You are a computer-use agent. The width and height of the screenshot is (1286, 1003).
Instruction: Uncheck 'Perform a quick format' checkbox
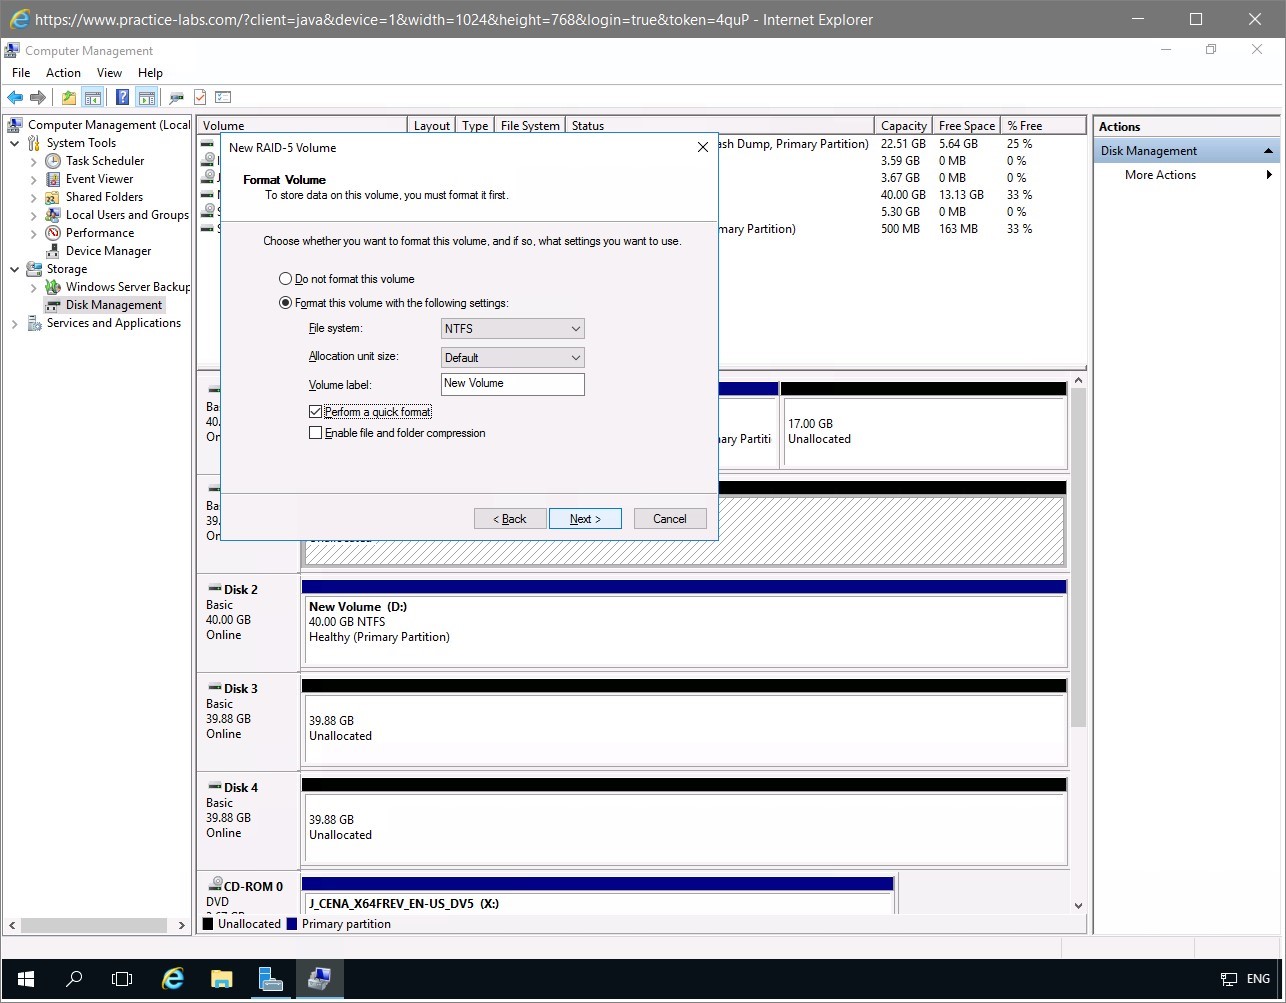click(x=316, y=412)
